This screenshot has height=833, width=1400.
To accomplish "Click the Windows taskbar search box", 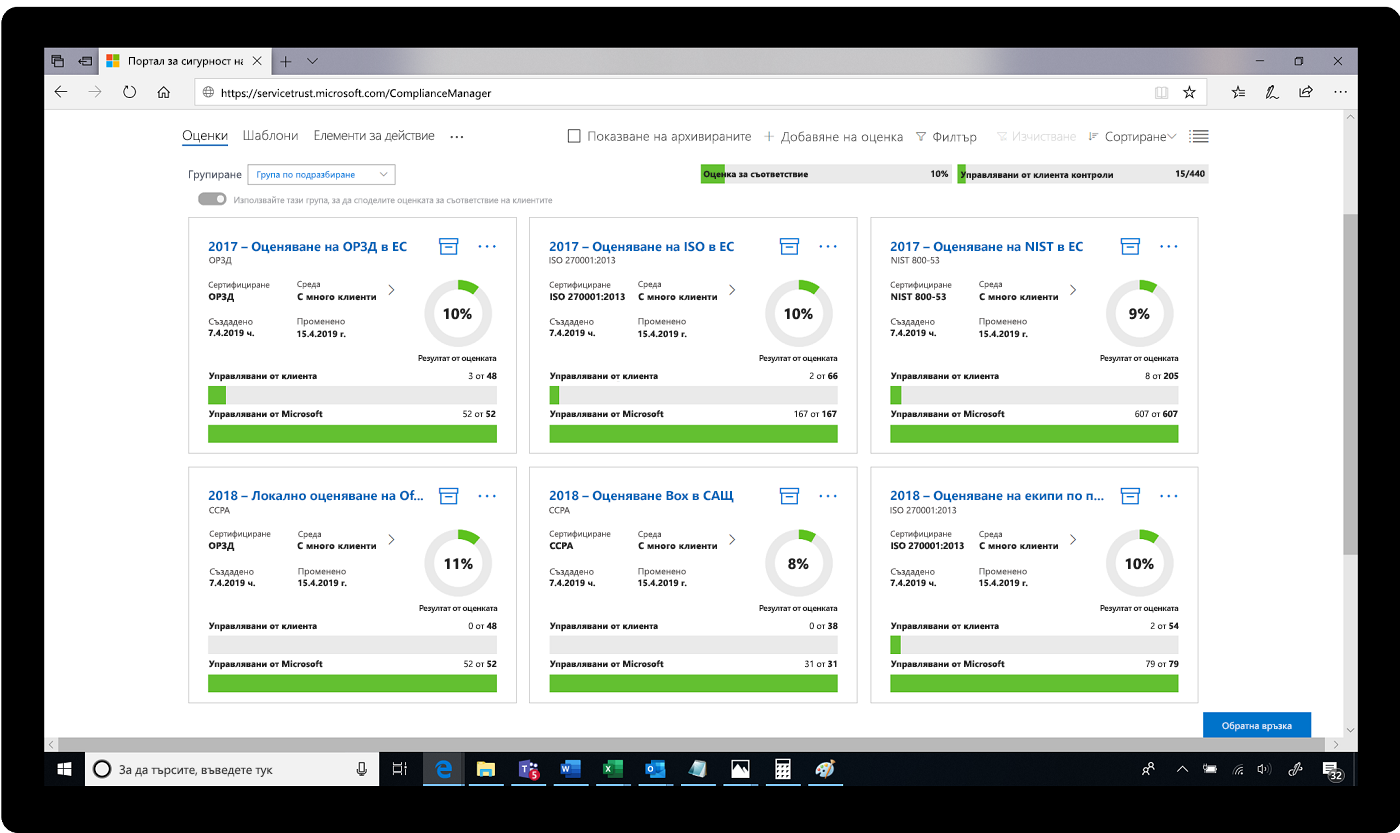I will click(x=231, y=769).
